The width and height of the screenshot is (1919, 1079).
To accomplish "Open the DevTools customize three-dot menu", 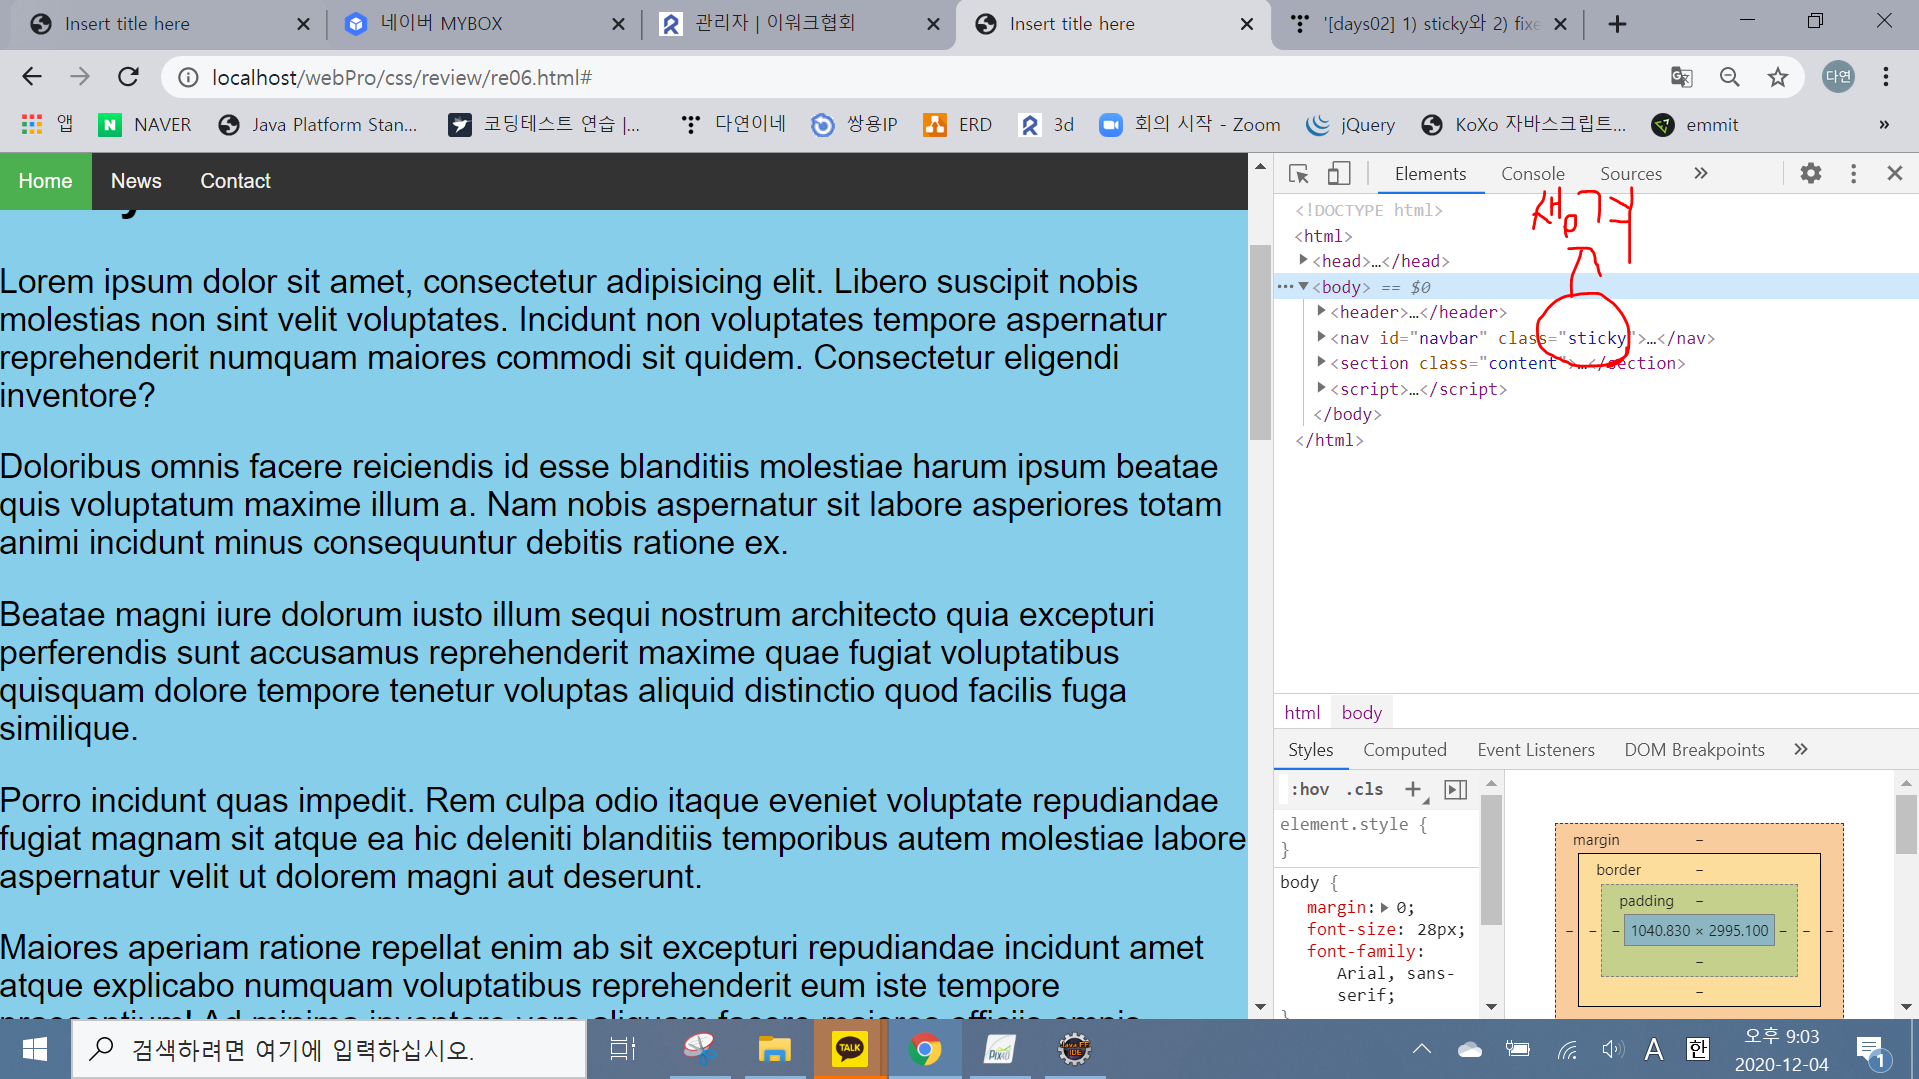I will [1853, 173].
